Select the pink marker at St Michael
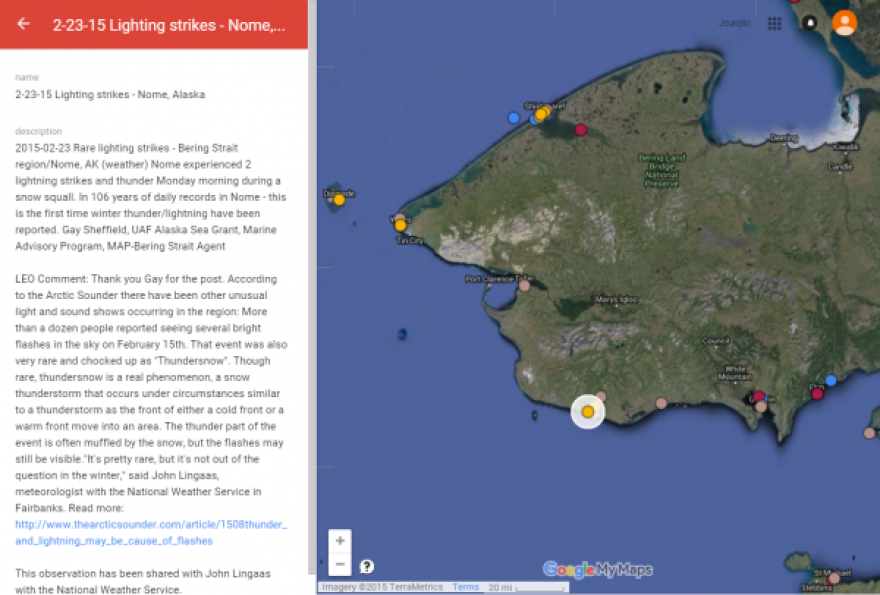The width and height of the screenshot is (880, 595). click(835, 578)
